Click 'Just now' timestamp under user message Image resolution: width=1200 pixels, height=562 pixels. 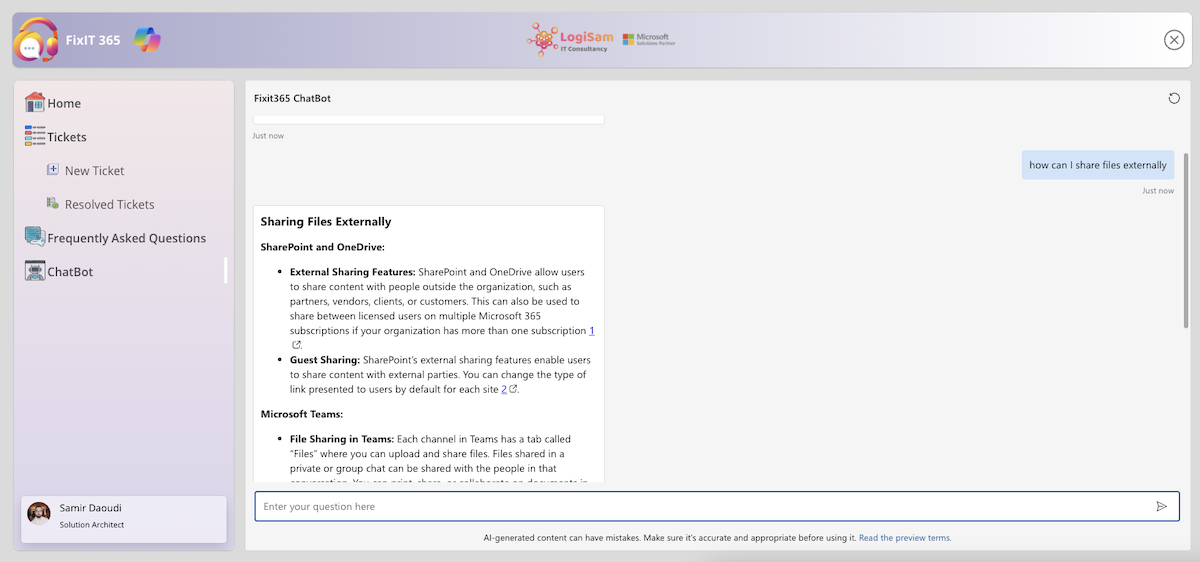1158,190
